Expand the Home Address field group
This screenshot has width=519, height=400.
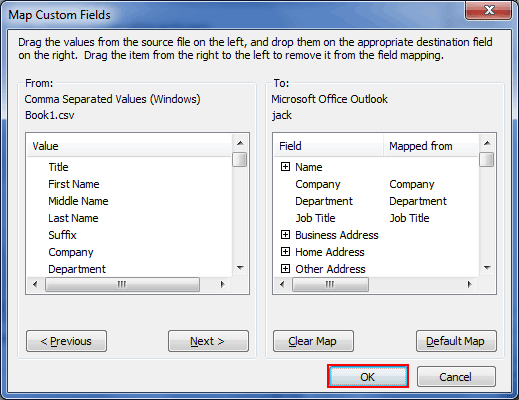[x=285, y=252]
